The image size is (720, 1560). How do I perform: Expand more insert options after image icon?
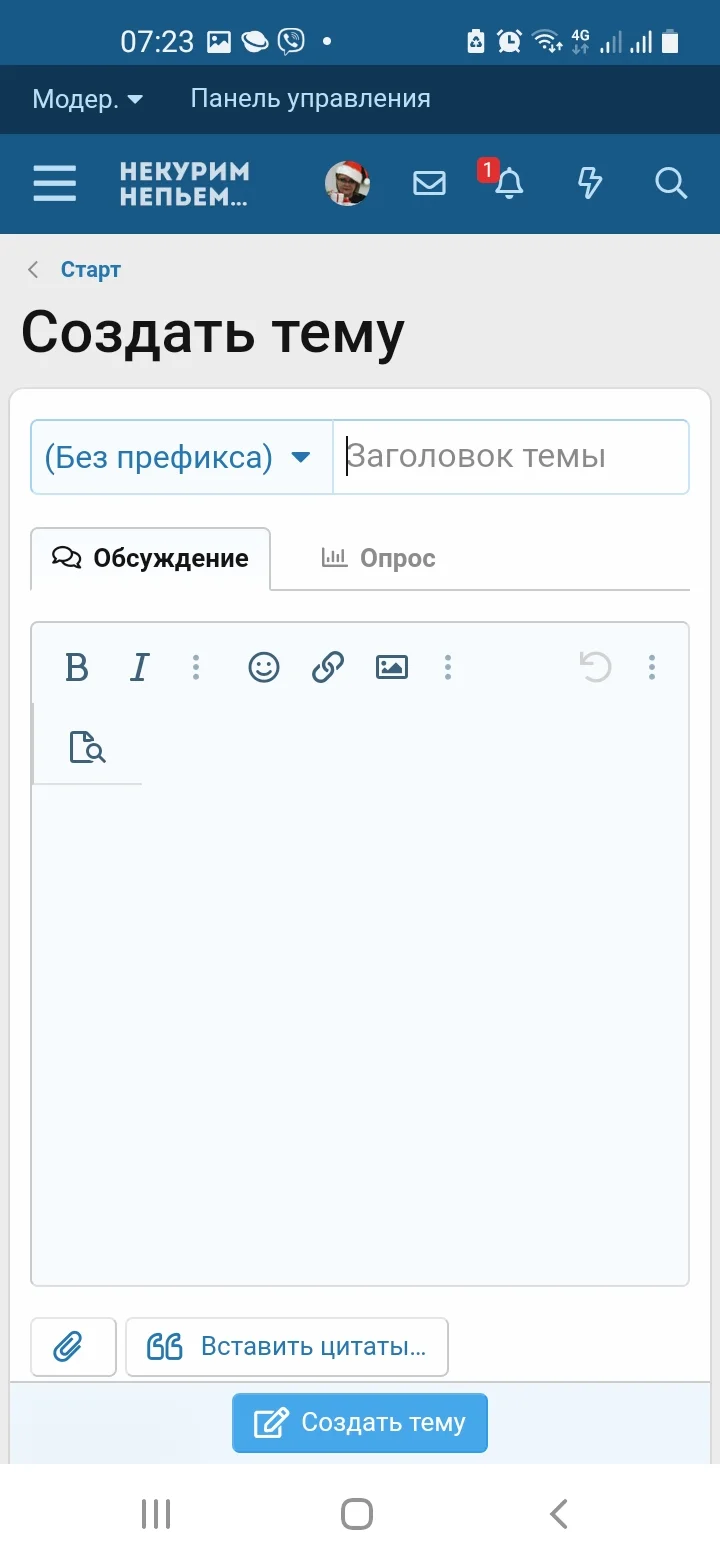pos(448,667)
